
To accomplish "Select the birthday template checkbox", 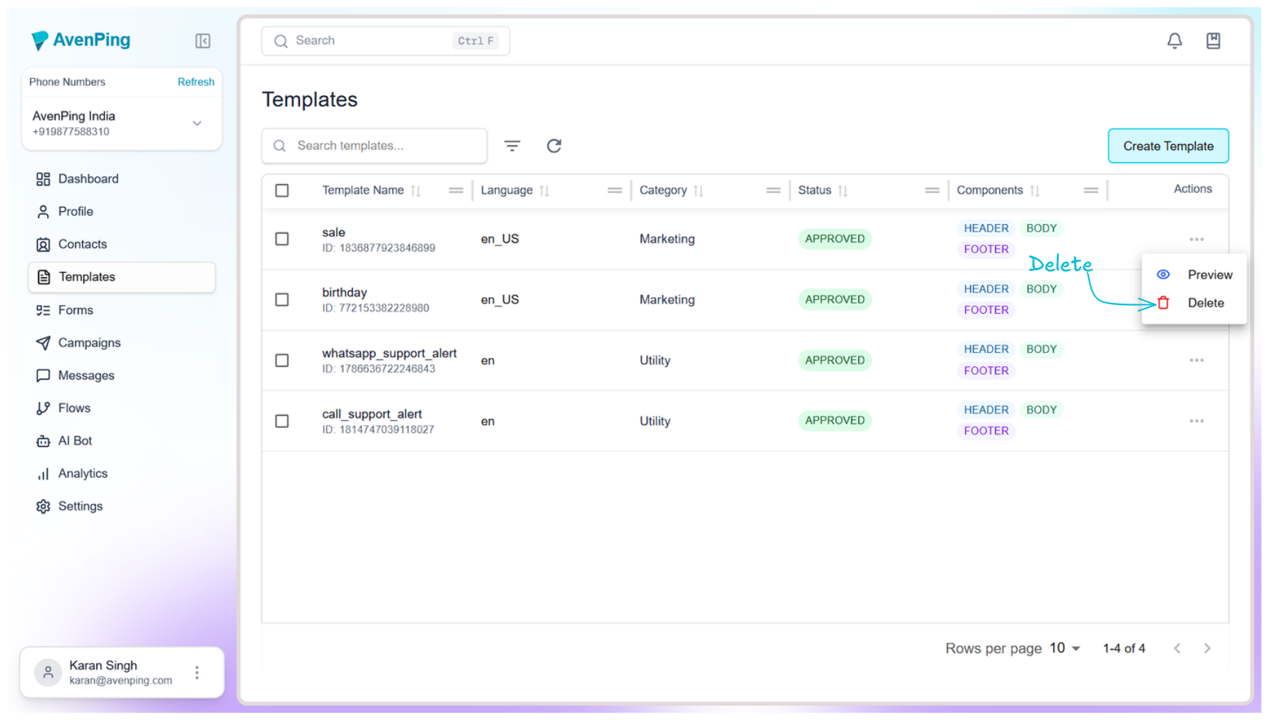I will [282, 300].
